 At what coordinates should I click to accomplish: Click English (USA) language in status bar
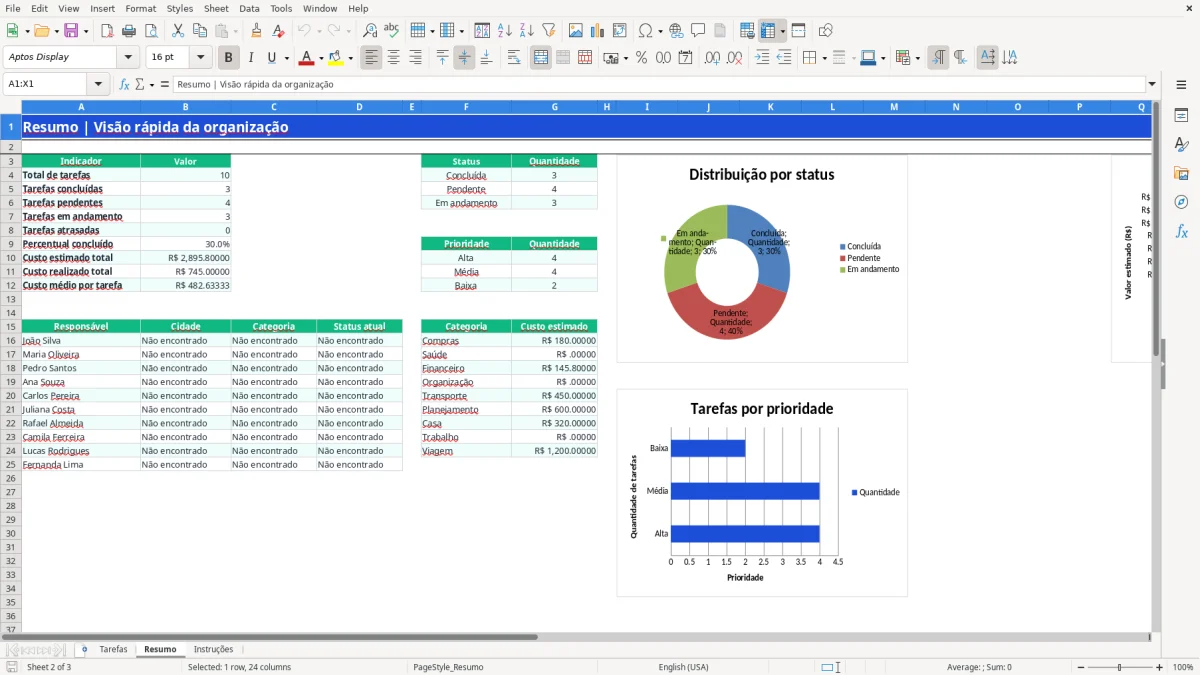[x=683, y=667]
